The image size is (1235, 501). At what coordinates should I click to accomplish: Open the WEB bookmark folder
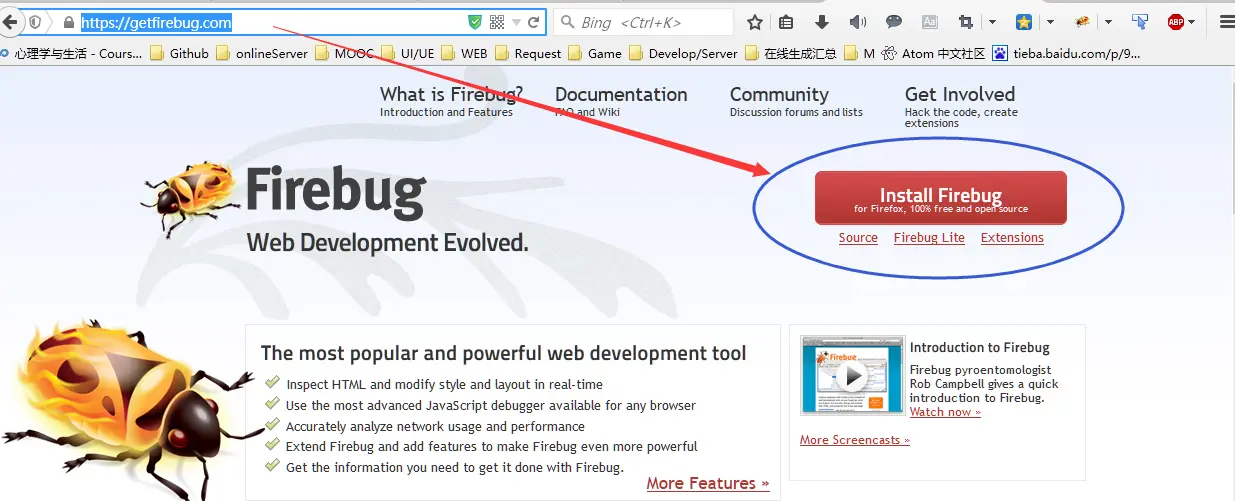[x=464, y=53]
